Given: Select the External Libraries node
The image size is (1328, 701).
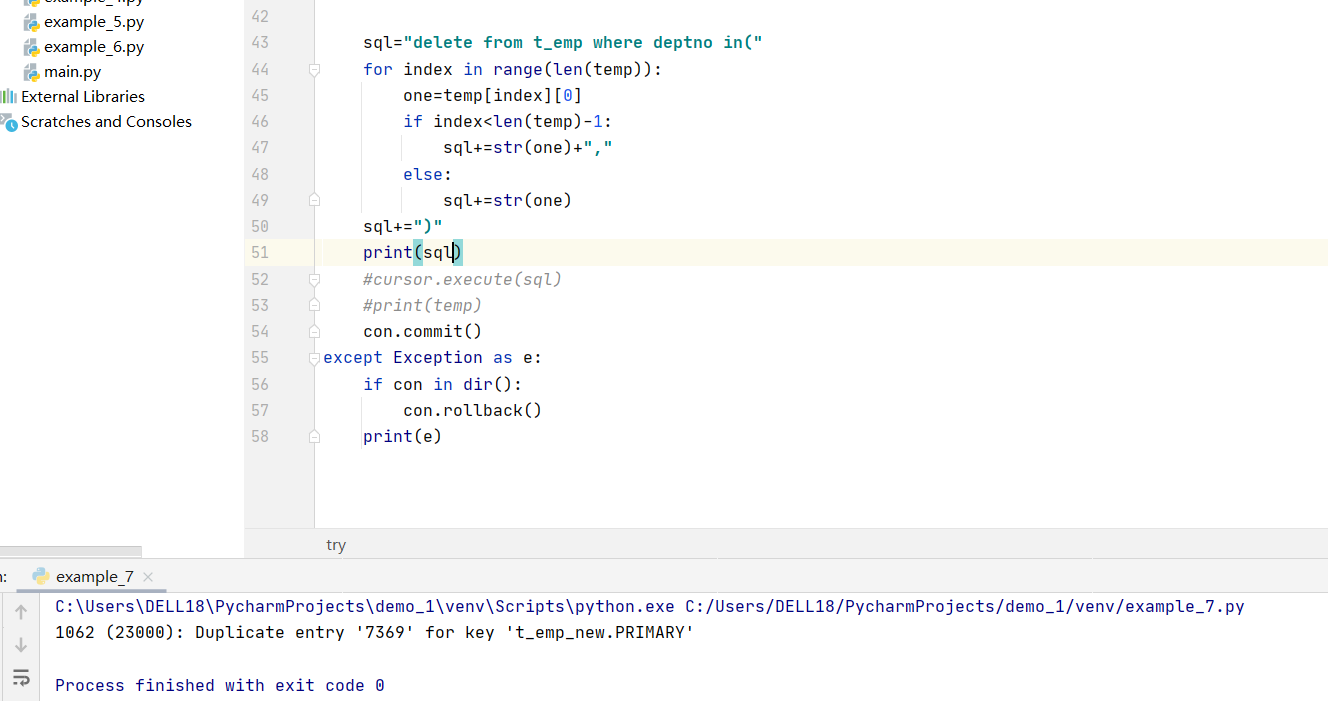Looking at the screenshot, I should pos(82,97).
